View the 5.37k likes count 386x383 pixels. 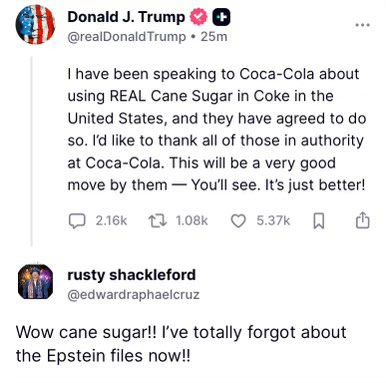(273, 221)
